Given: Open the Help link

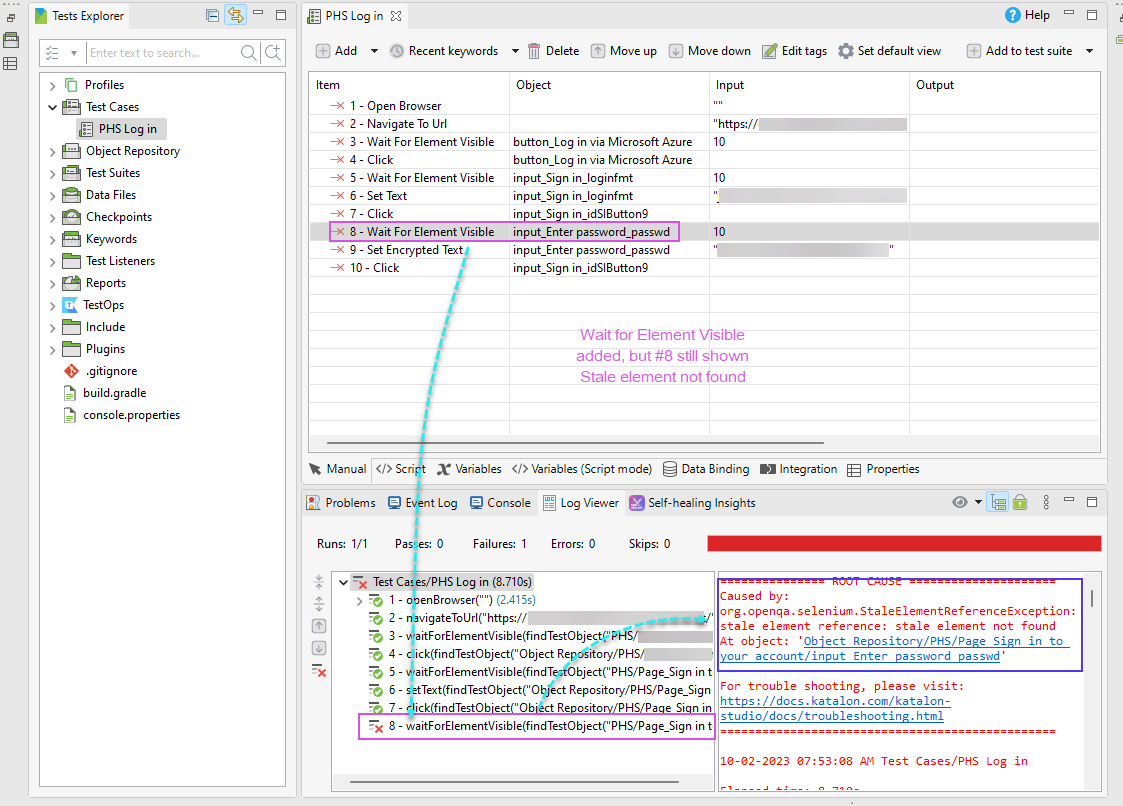Looking at the screenshot, I should 1028,15.
